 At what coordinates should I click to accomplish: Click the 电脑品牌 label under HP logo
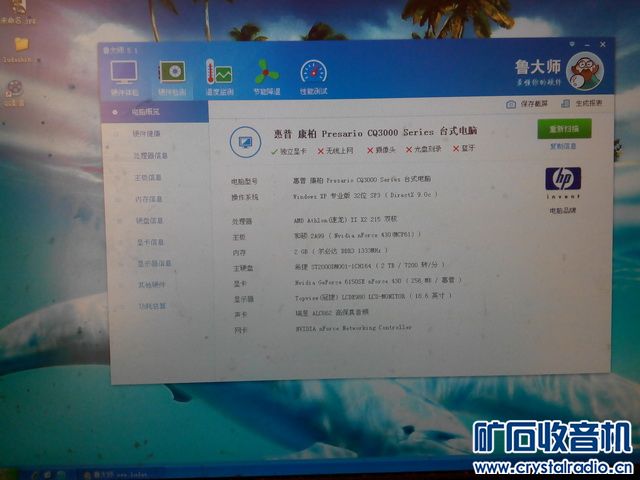pos(563,211)
